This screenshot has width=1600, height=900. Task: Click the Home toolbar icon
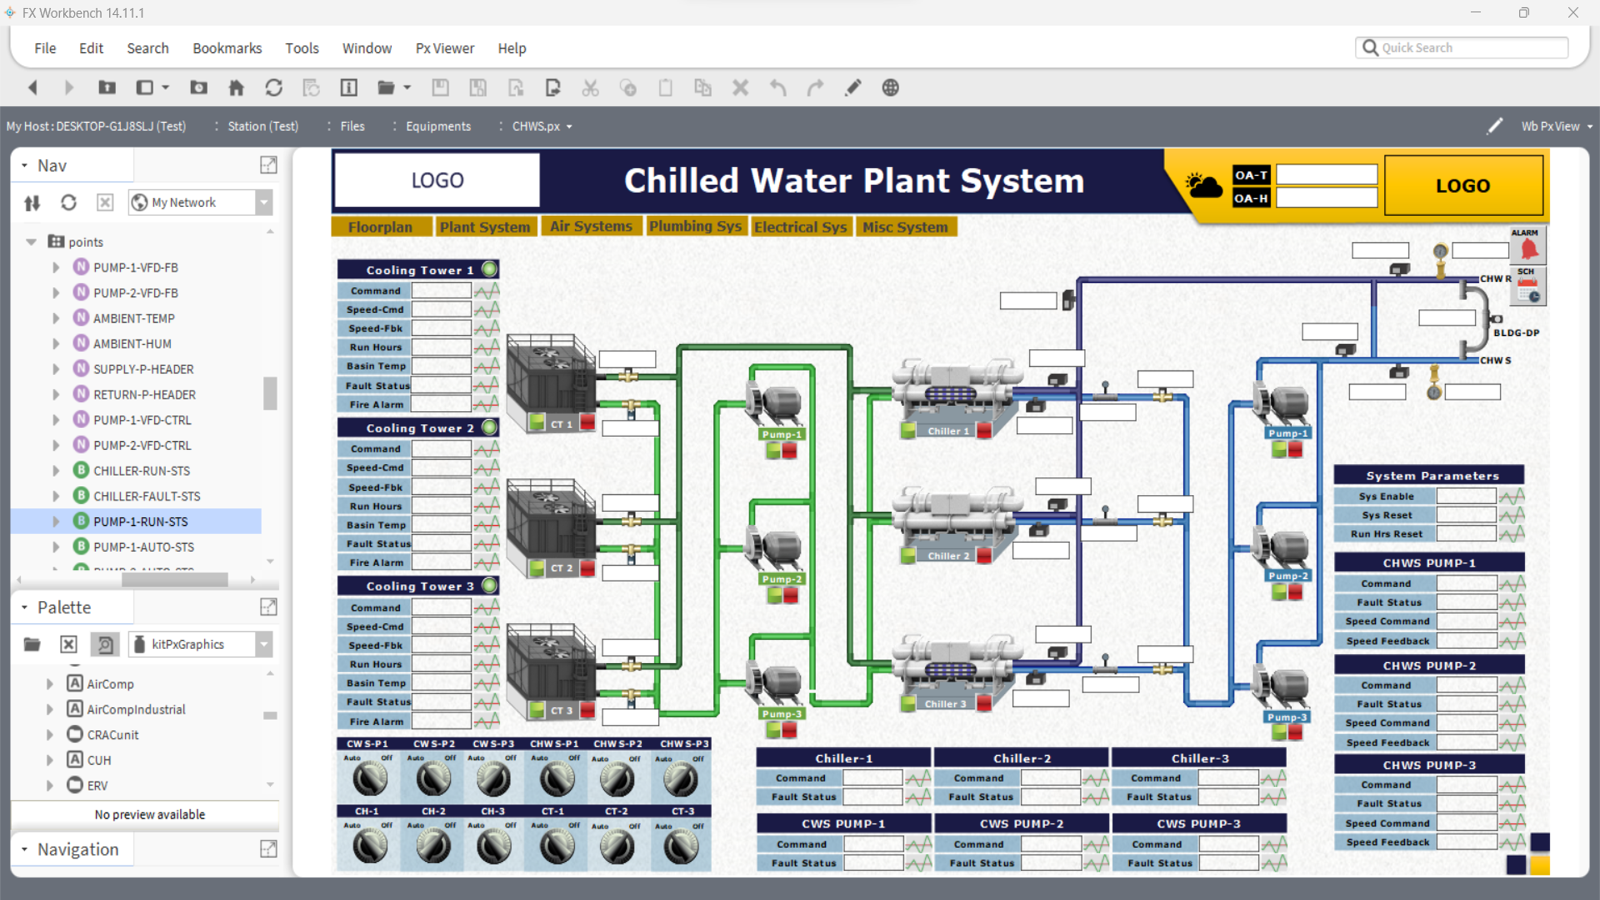[x=236, y=88]
